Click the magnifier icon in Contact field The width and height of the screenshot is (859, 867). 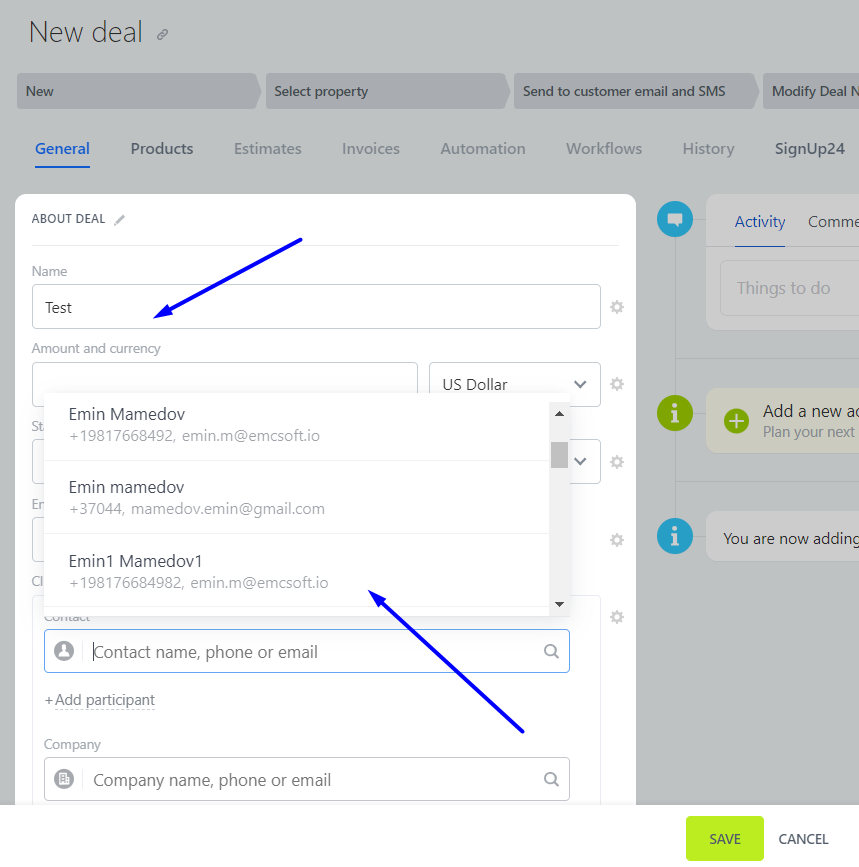[551, 651]
